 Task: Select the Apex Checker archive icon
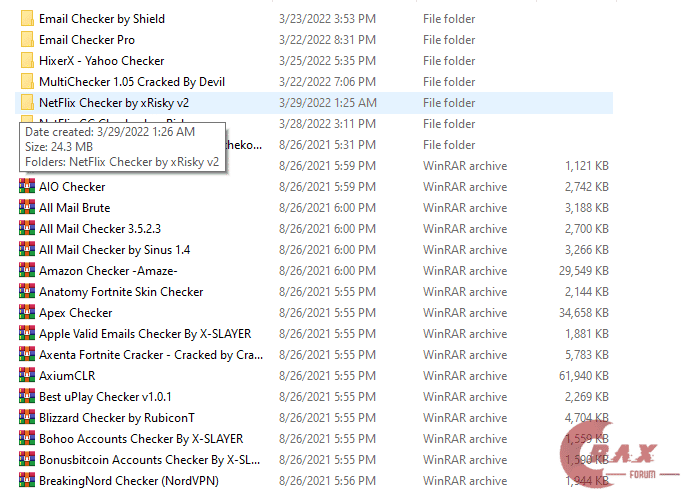click(27, 312)
